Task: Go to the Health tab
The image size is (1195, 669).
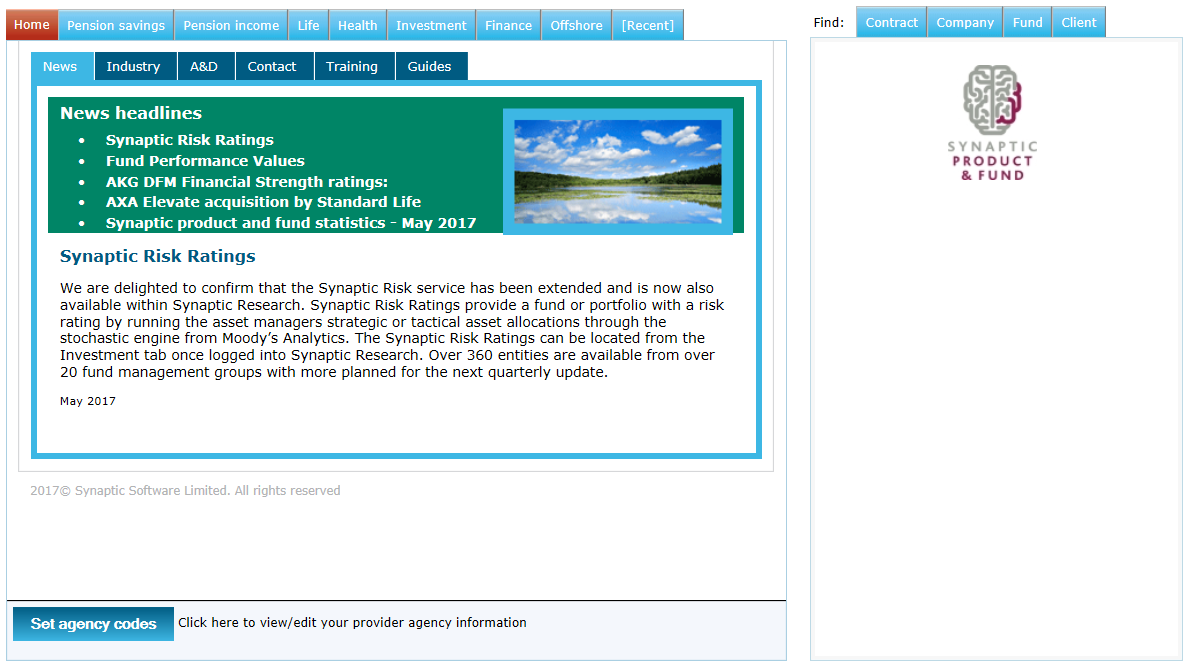Action: point(357,25)
